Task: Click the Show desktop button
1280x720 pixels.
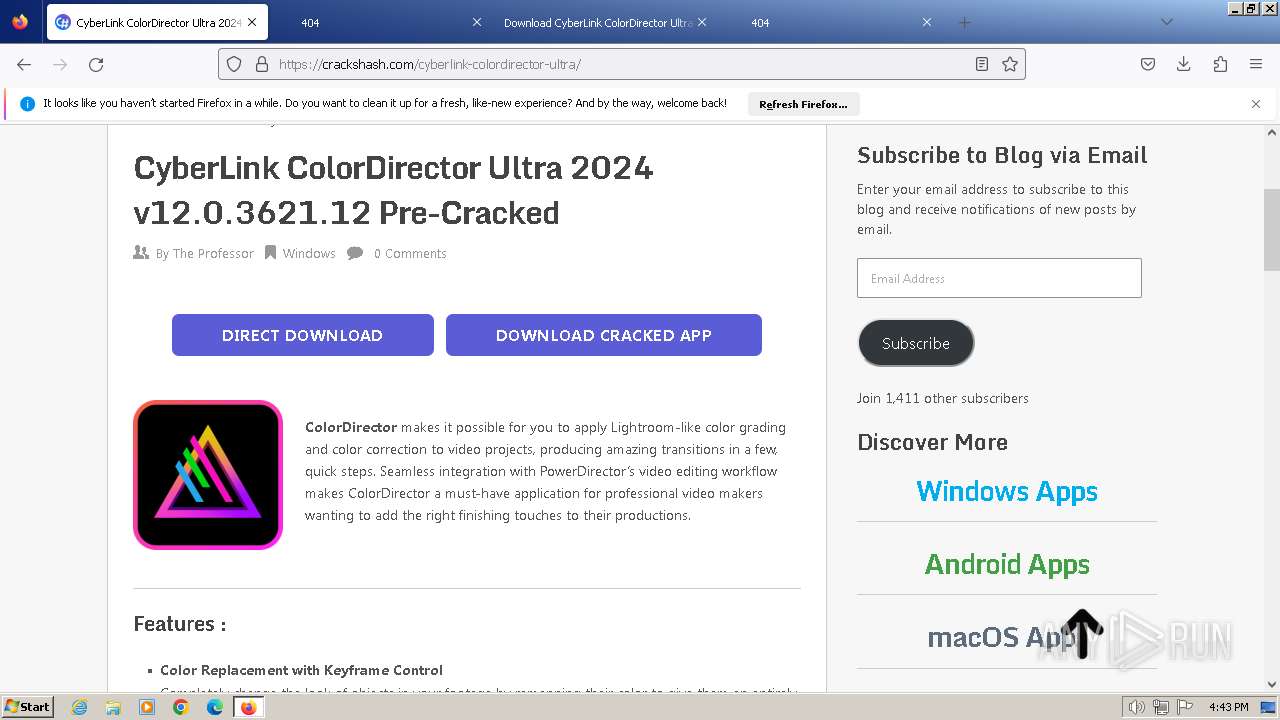Action: coord(1268,707)
